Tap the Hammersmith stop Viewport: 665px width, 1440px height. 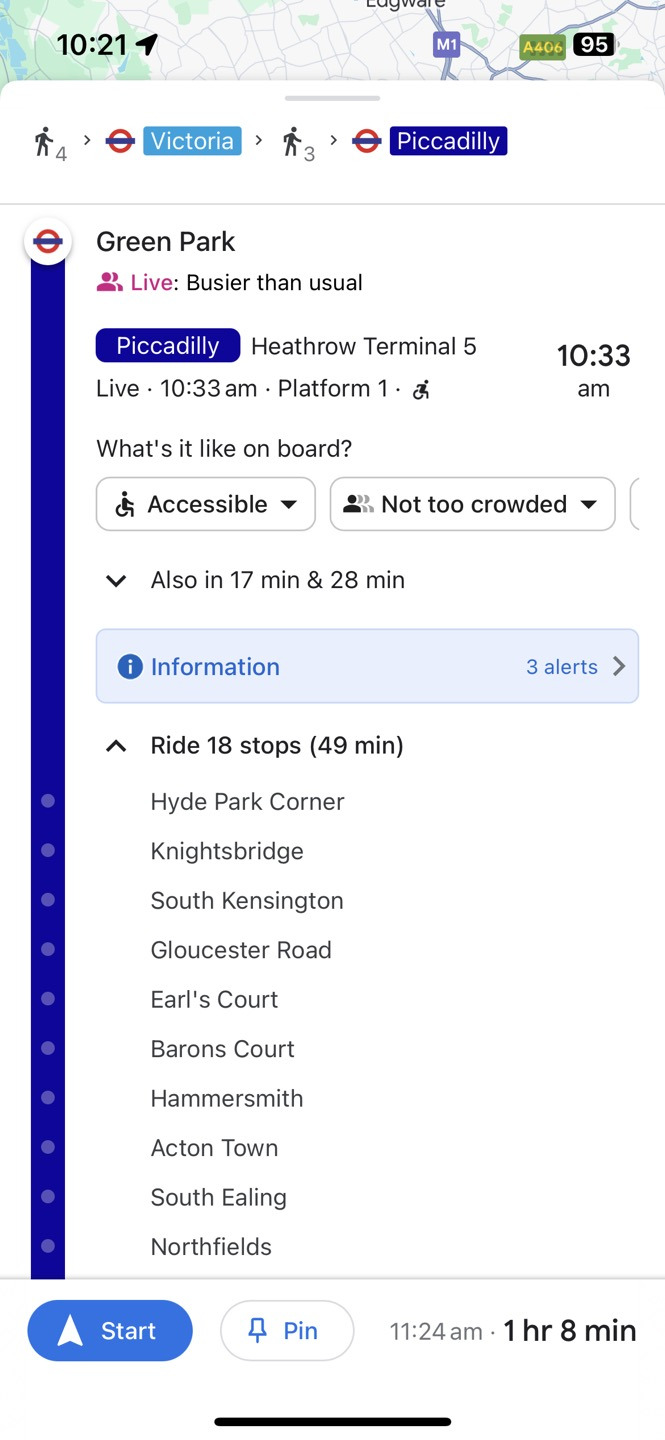pyautogui.click(x=227, y=1098)
